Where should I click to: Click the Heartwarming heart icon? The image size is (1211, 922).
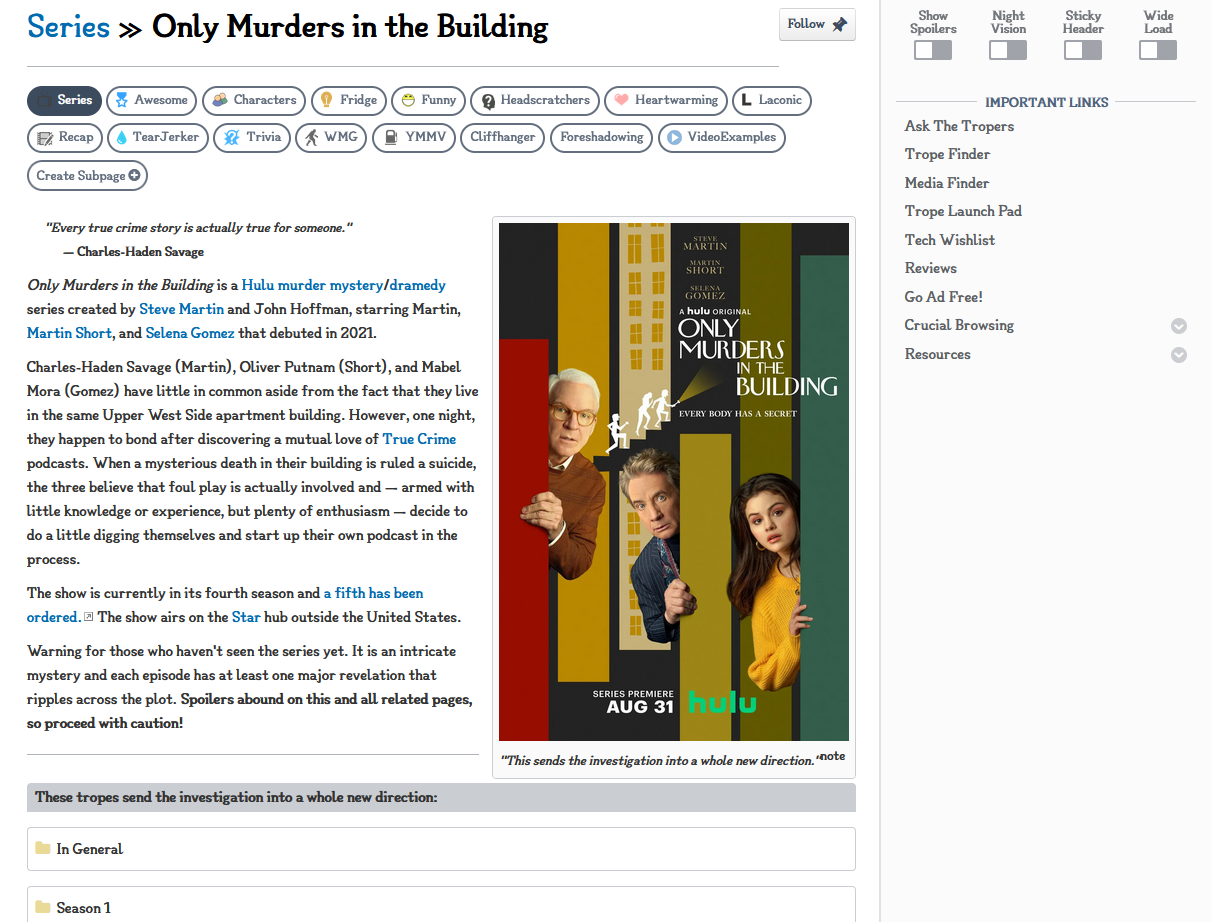[x=621, y=101]
